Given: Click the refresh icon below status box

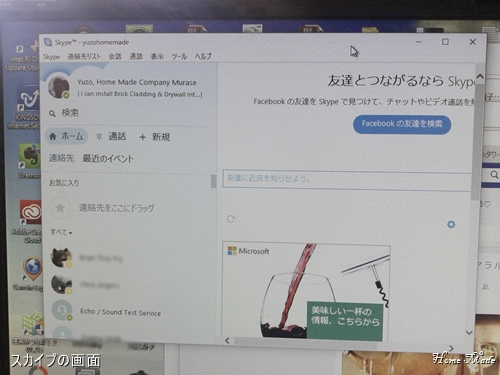Looking at the screenshot, I should [231, 219].
